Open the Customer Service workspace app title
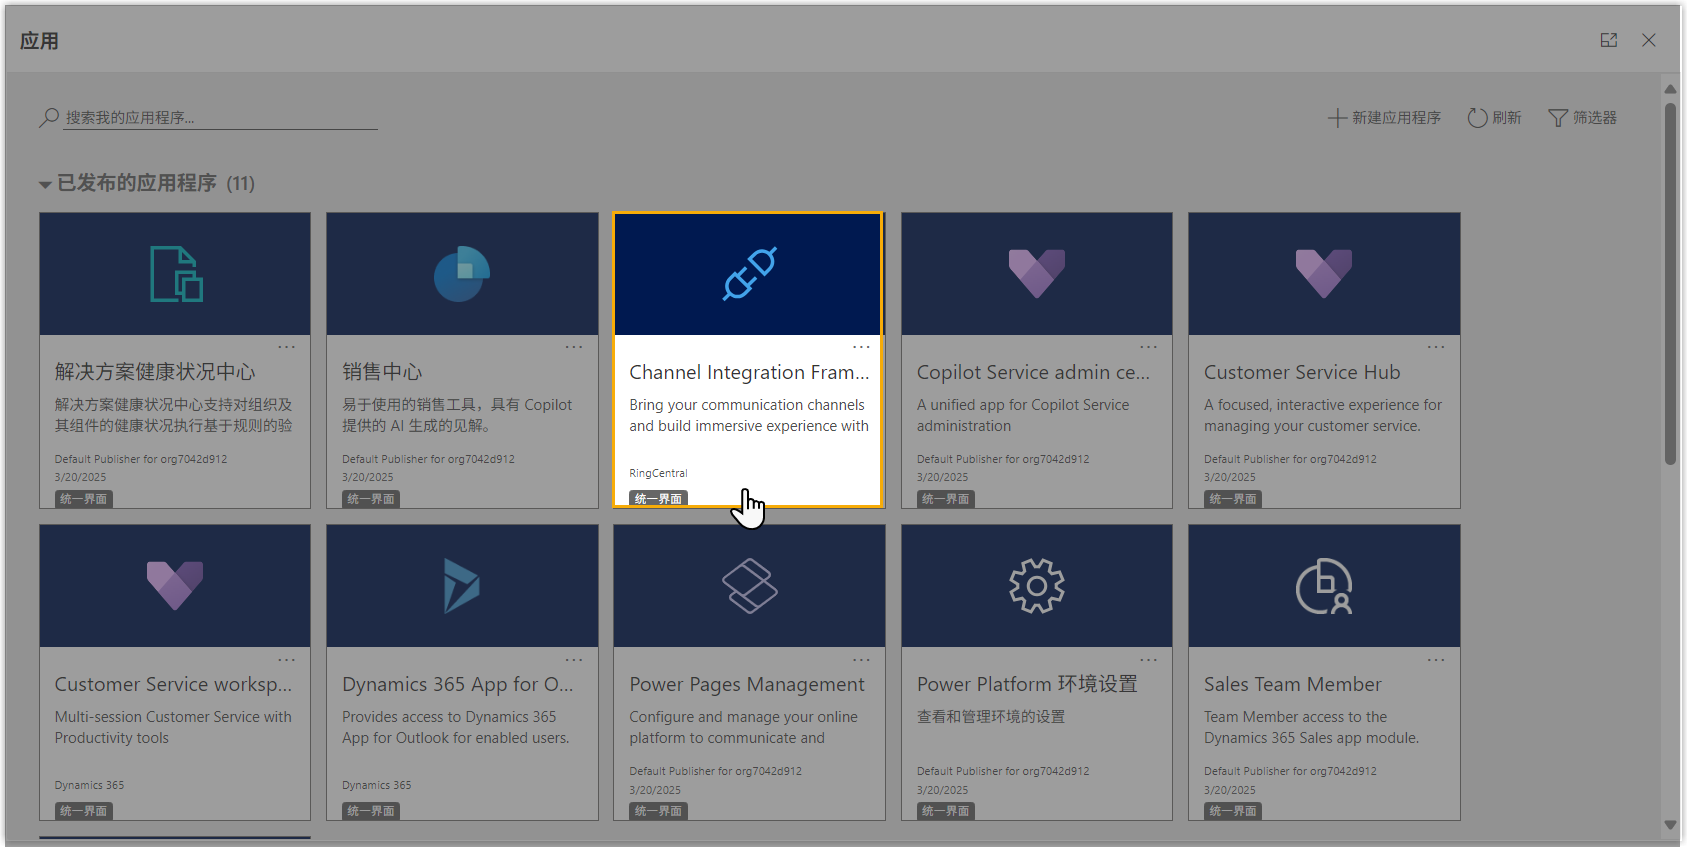The height and width of the screenshot is (847, 1688). click(x=173, y=684)
